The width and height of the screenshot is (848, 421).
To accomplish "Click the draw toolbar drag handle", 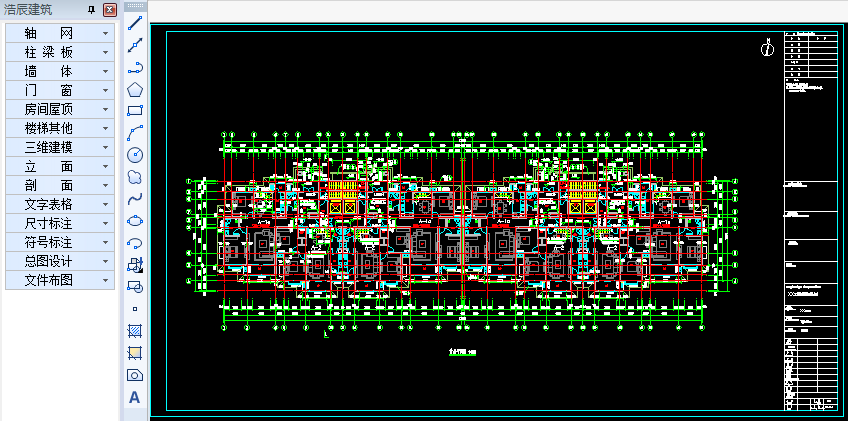I will tap(135, 5).
